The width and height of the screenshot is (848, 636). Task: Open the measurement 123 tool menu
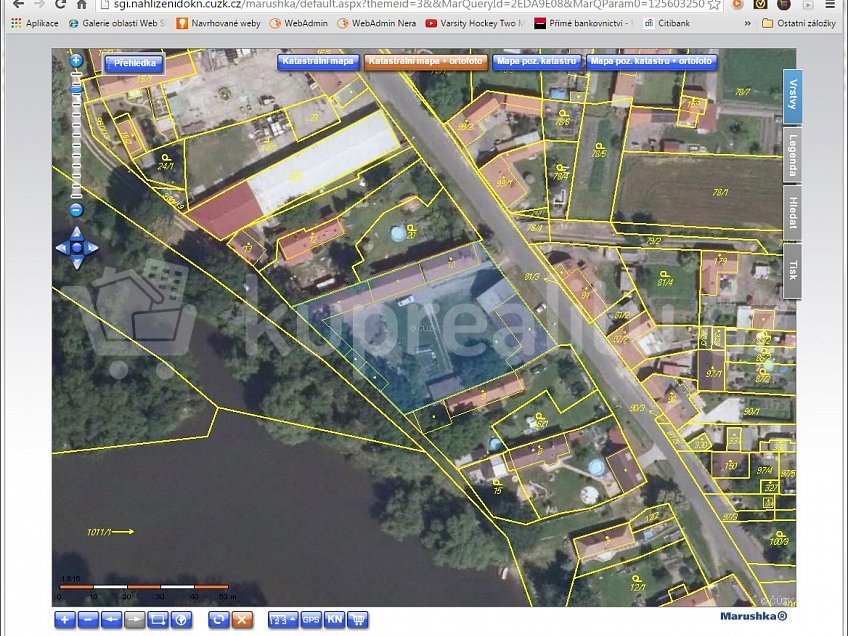[283, 620]
